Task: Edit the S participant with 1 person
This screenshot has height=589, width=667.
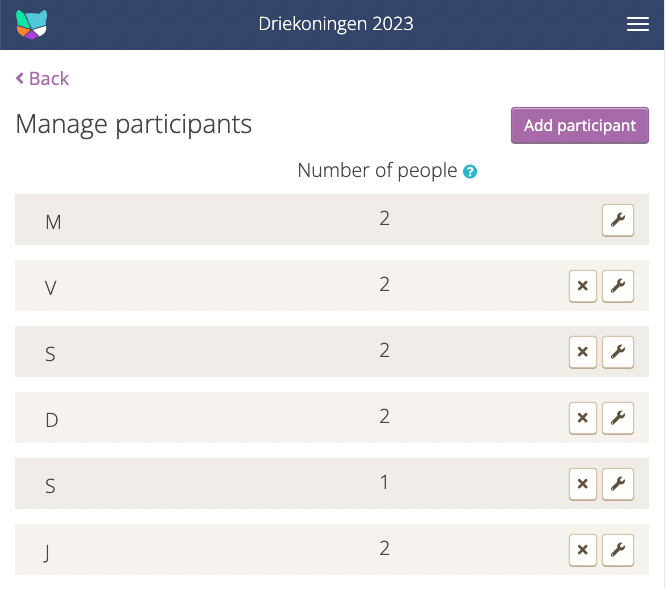Action: click(618, 484)
